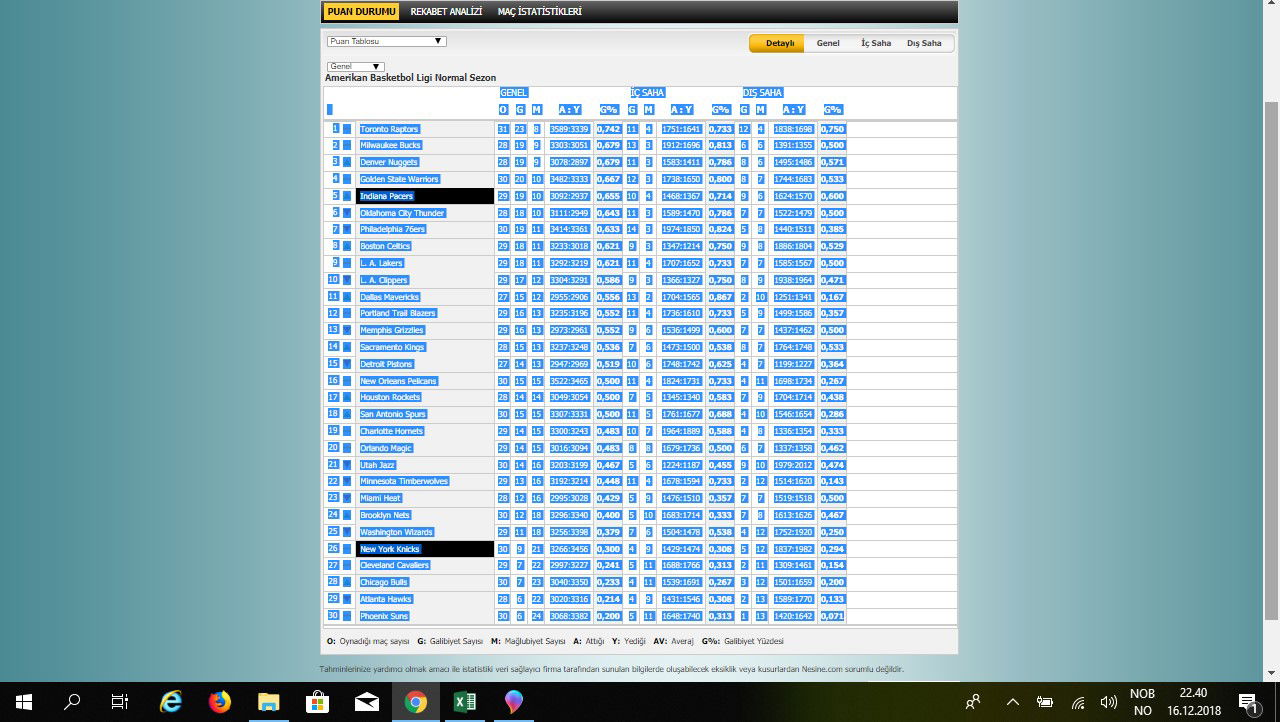Open the Cleveland Cavaliers link

[395, 565]
